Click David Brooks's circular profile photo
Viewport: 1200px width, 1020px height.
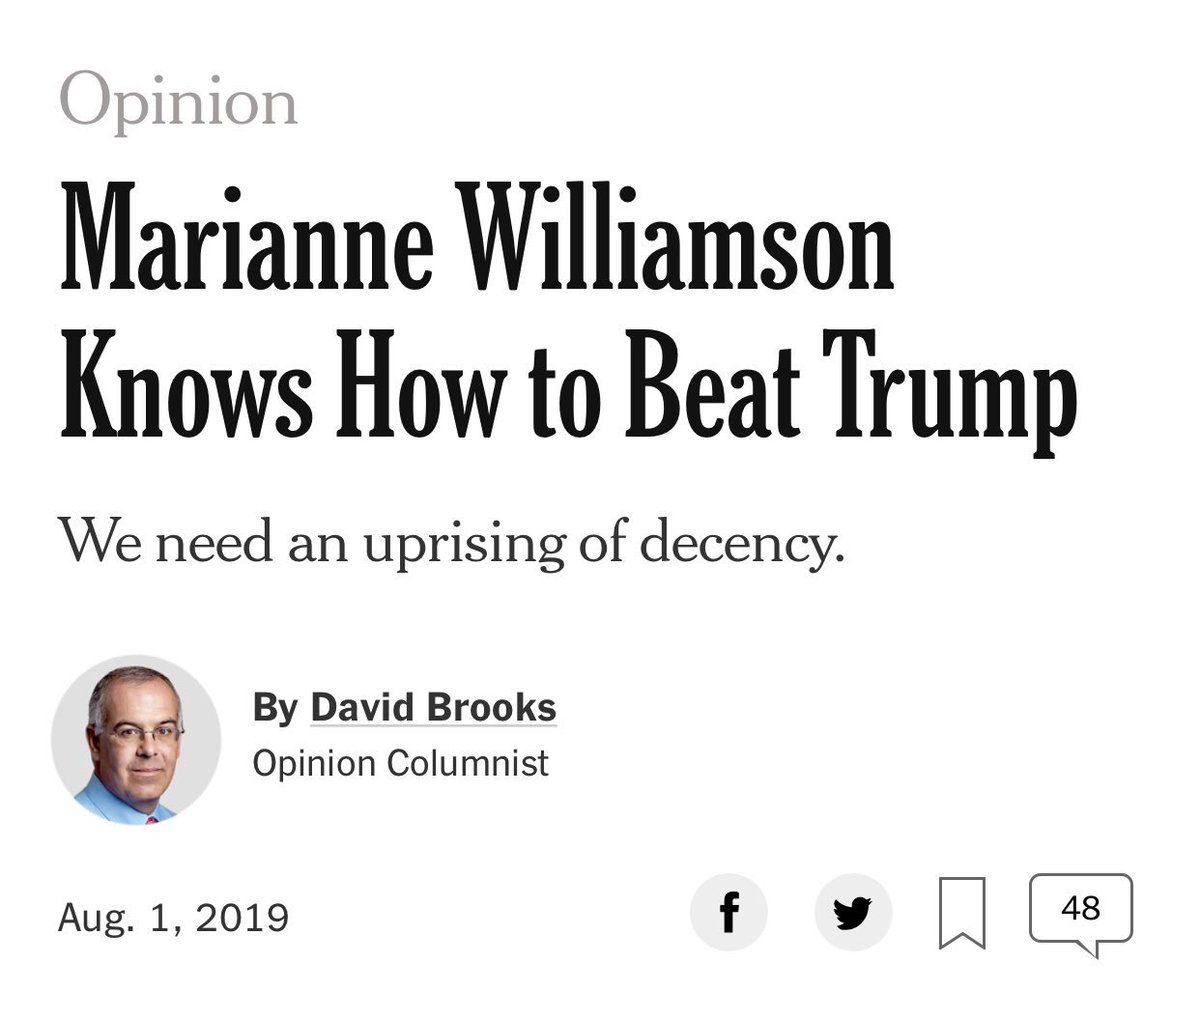pyautogui.click(x=136, y=740)
